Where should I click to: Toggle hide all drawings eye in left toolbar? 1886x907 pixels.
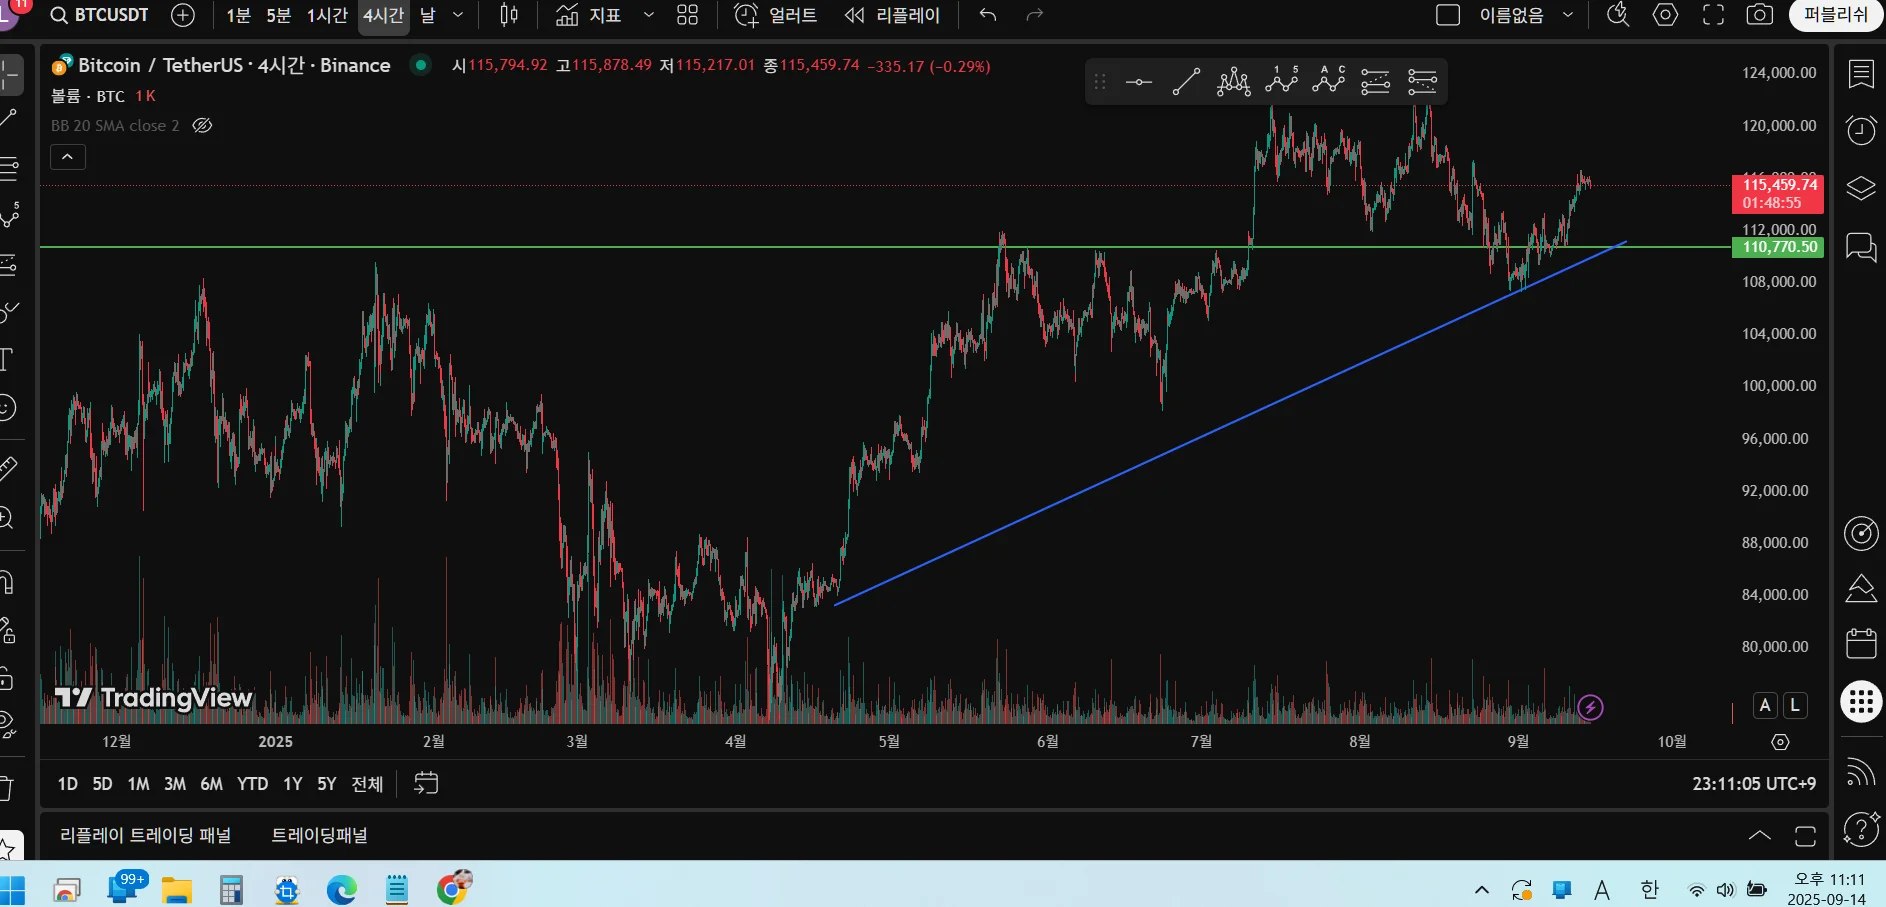[x=7, y=724]
